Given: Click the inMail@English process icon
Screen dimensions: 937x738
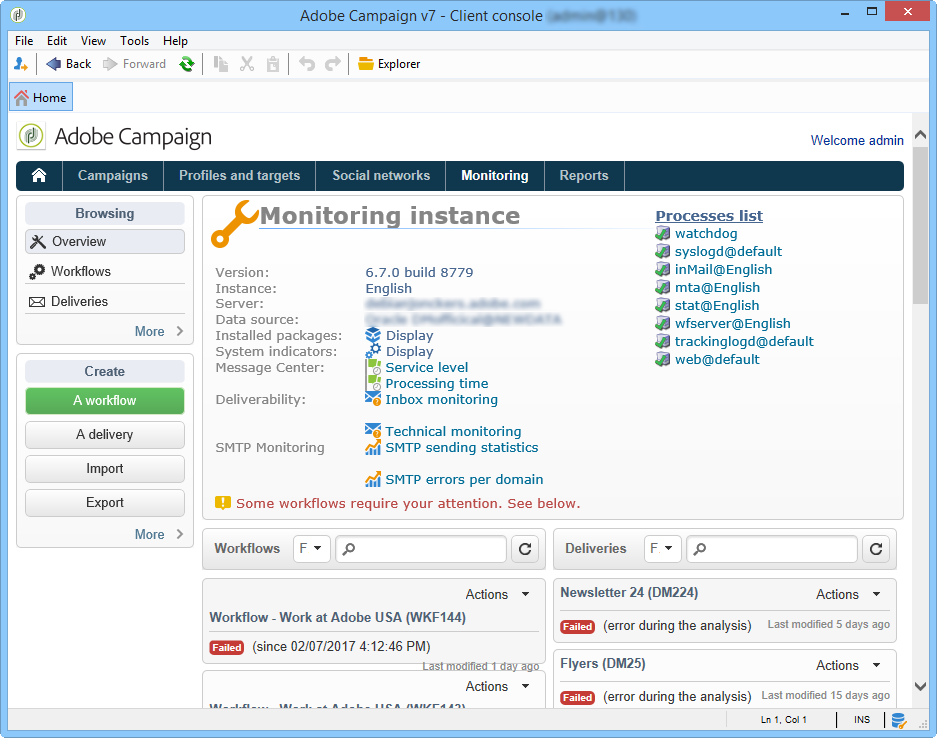Looking at the screenshot, I should pyautogui.click(x=663, y=270).
